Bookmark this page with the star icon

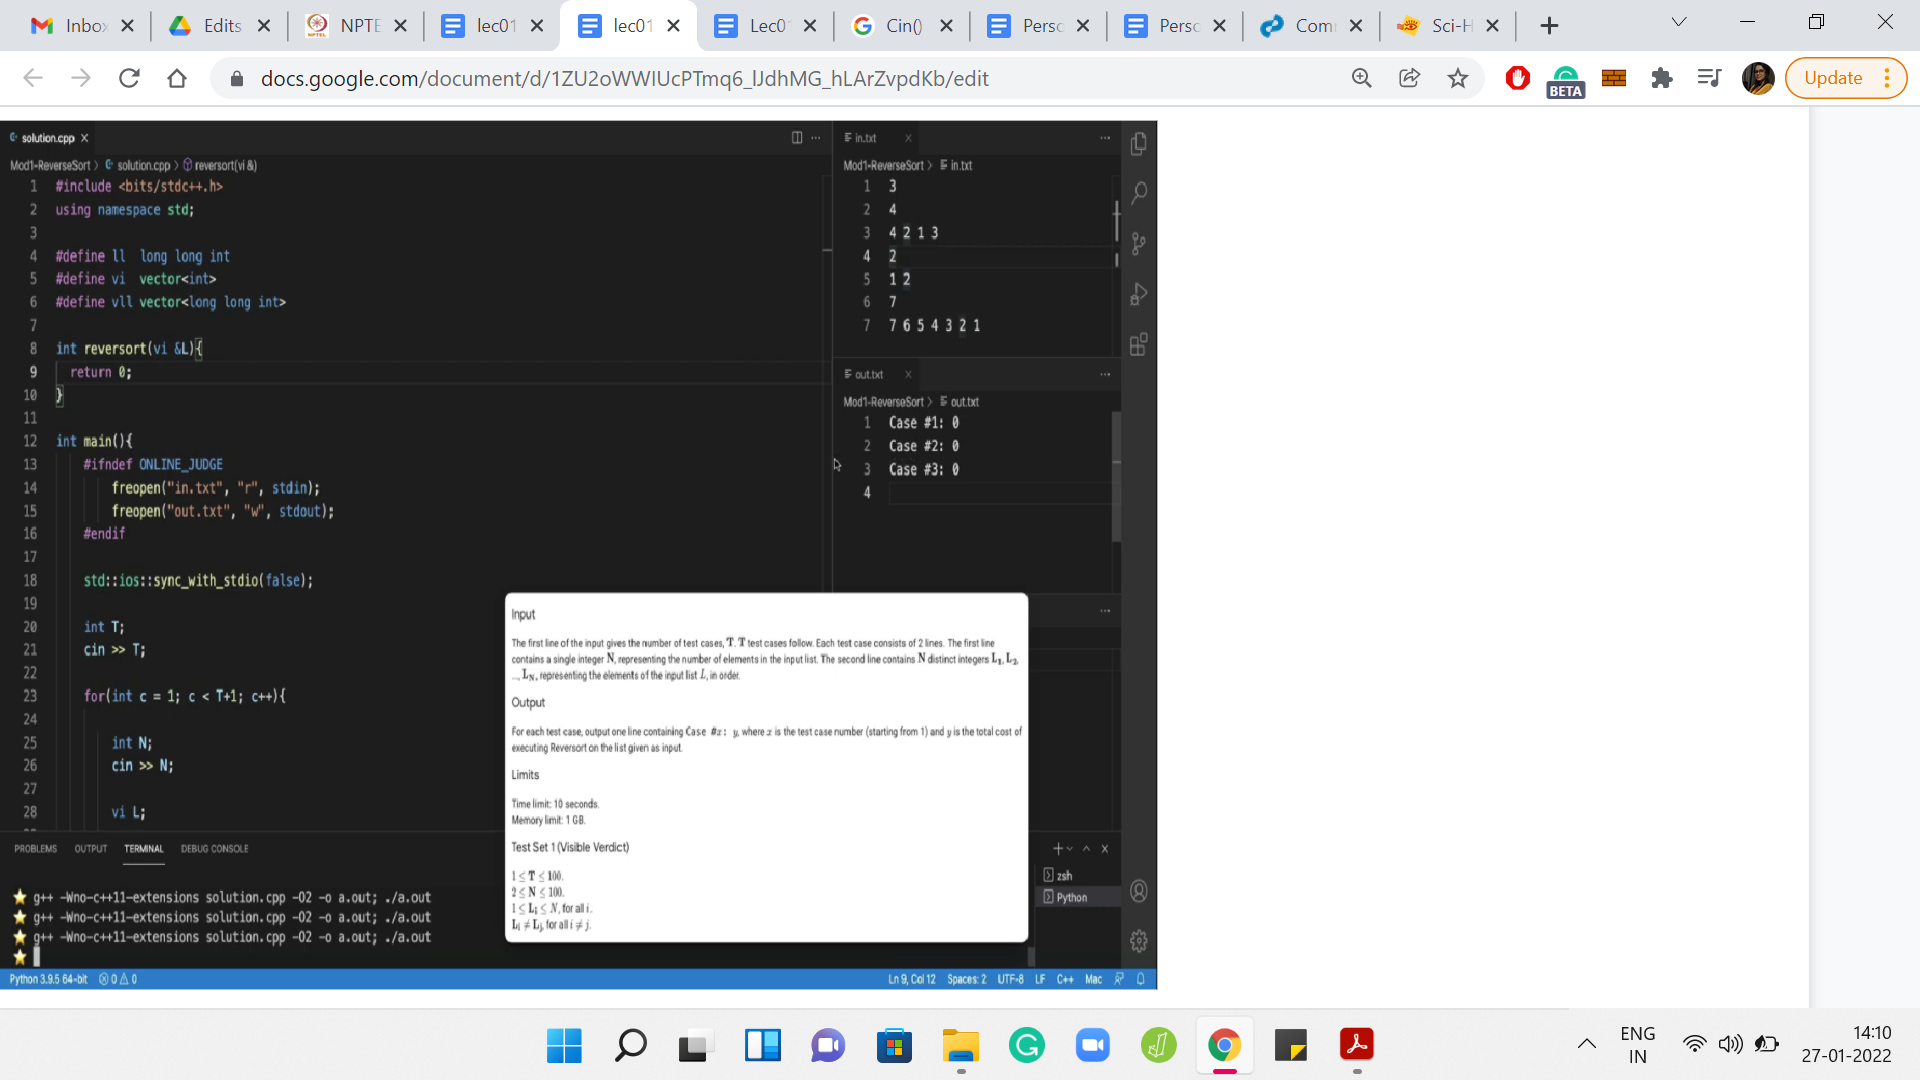click(x=1458, y=78)
